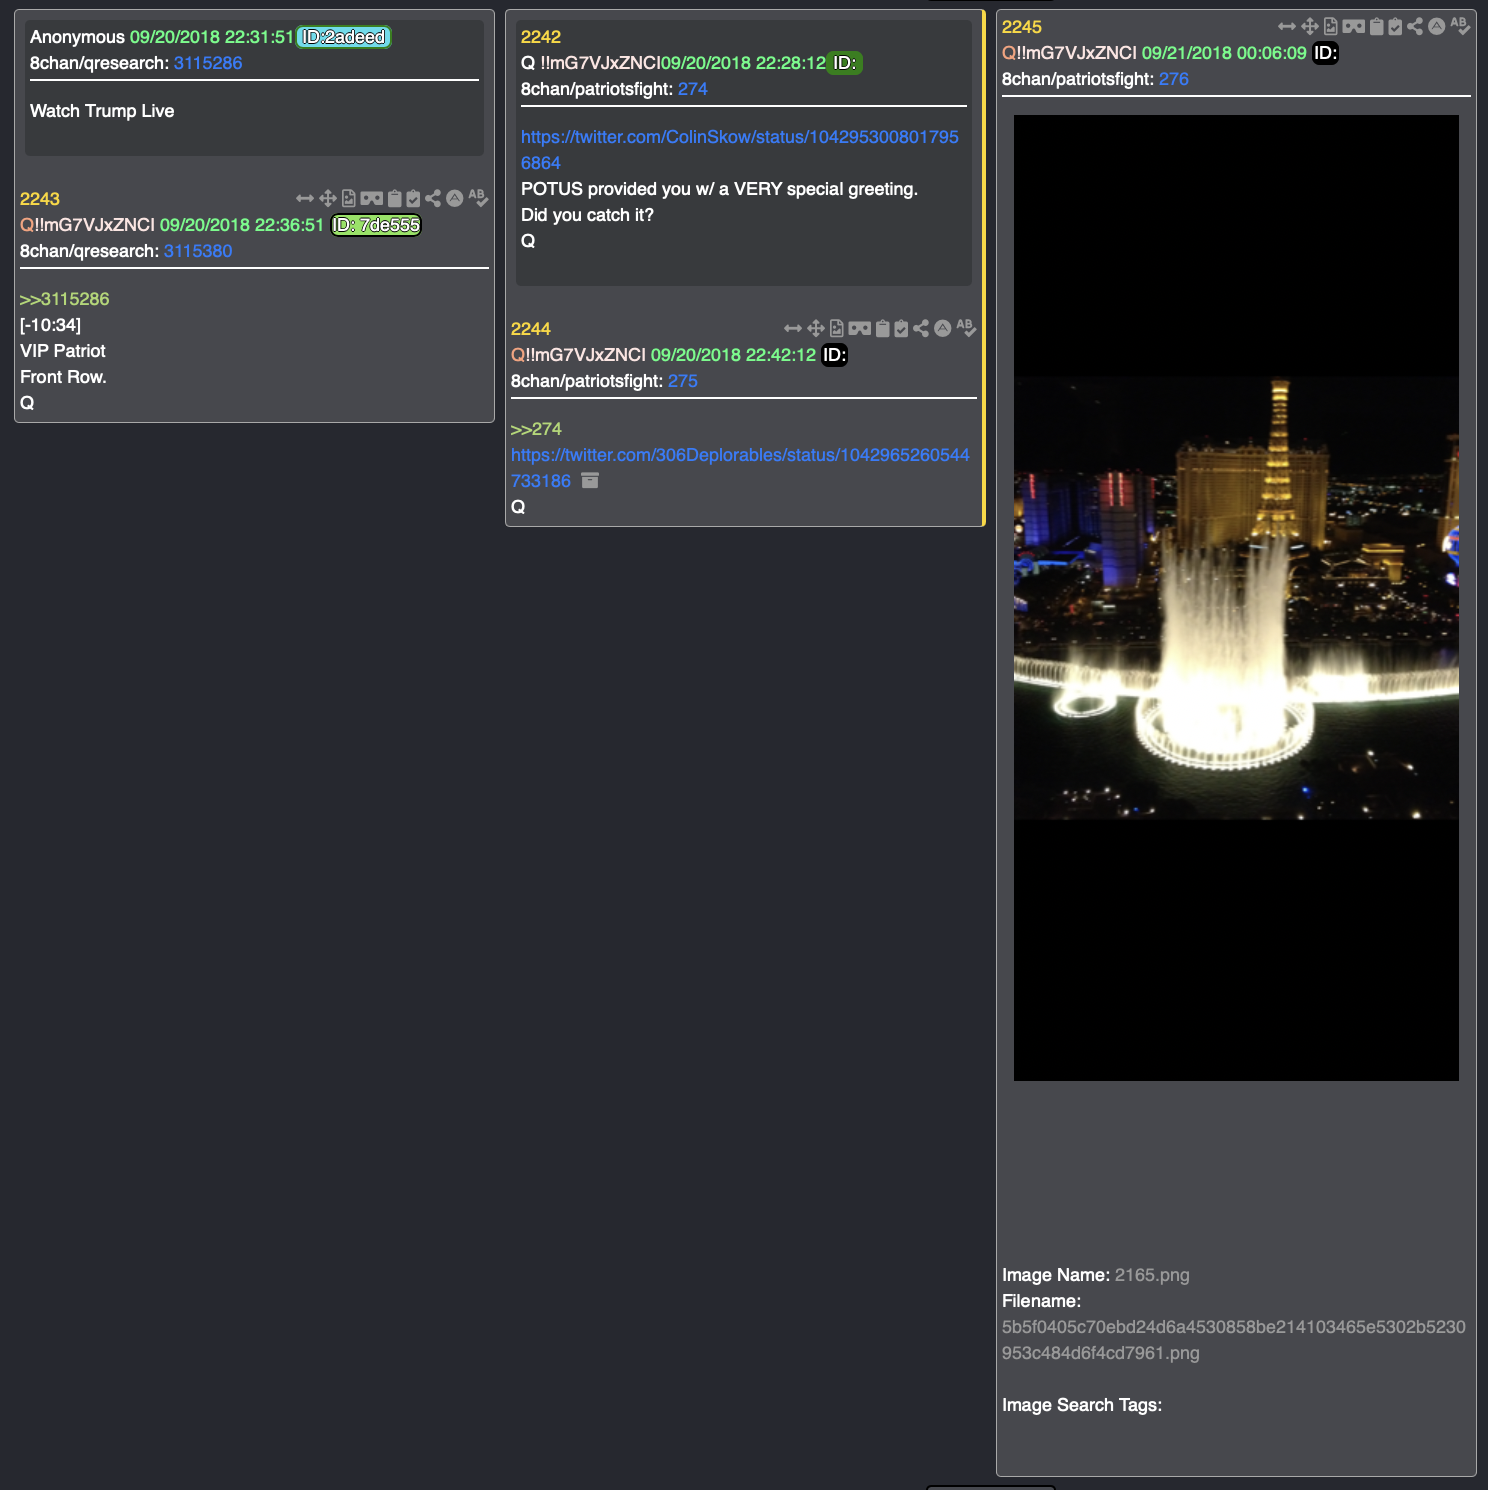Follow the >>3115286 reply reference
This screenshot has height=1490, width=1488.
click(65, 299)
